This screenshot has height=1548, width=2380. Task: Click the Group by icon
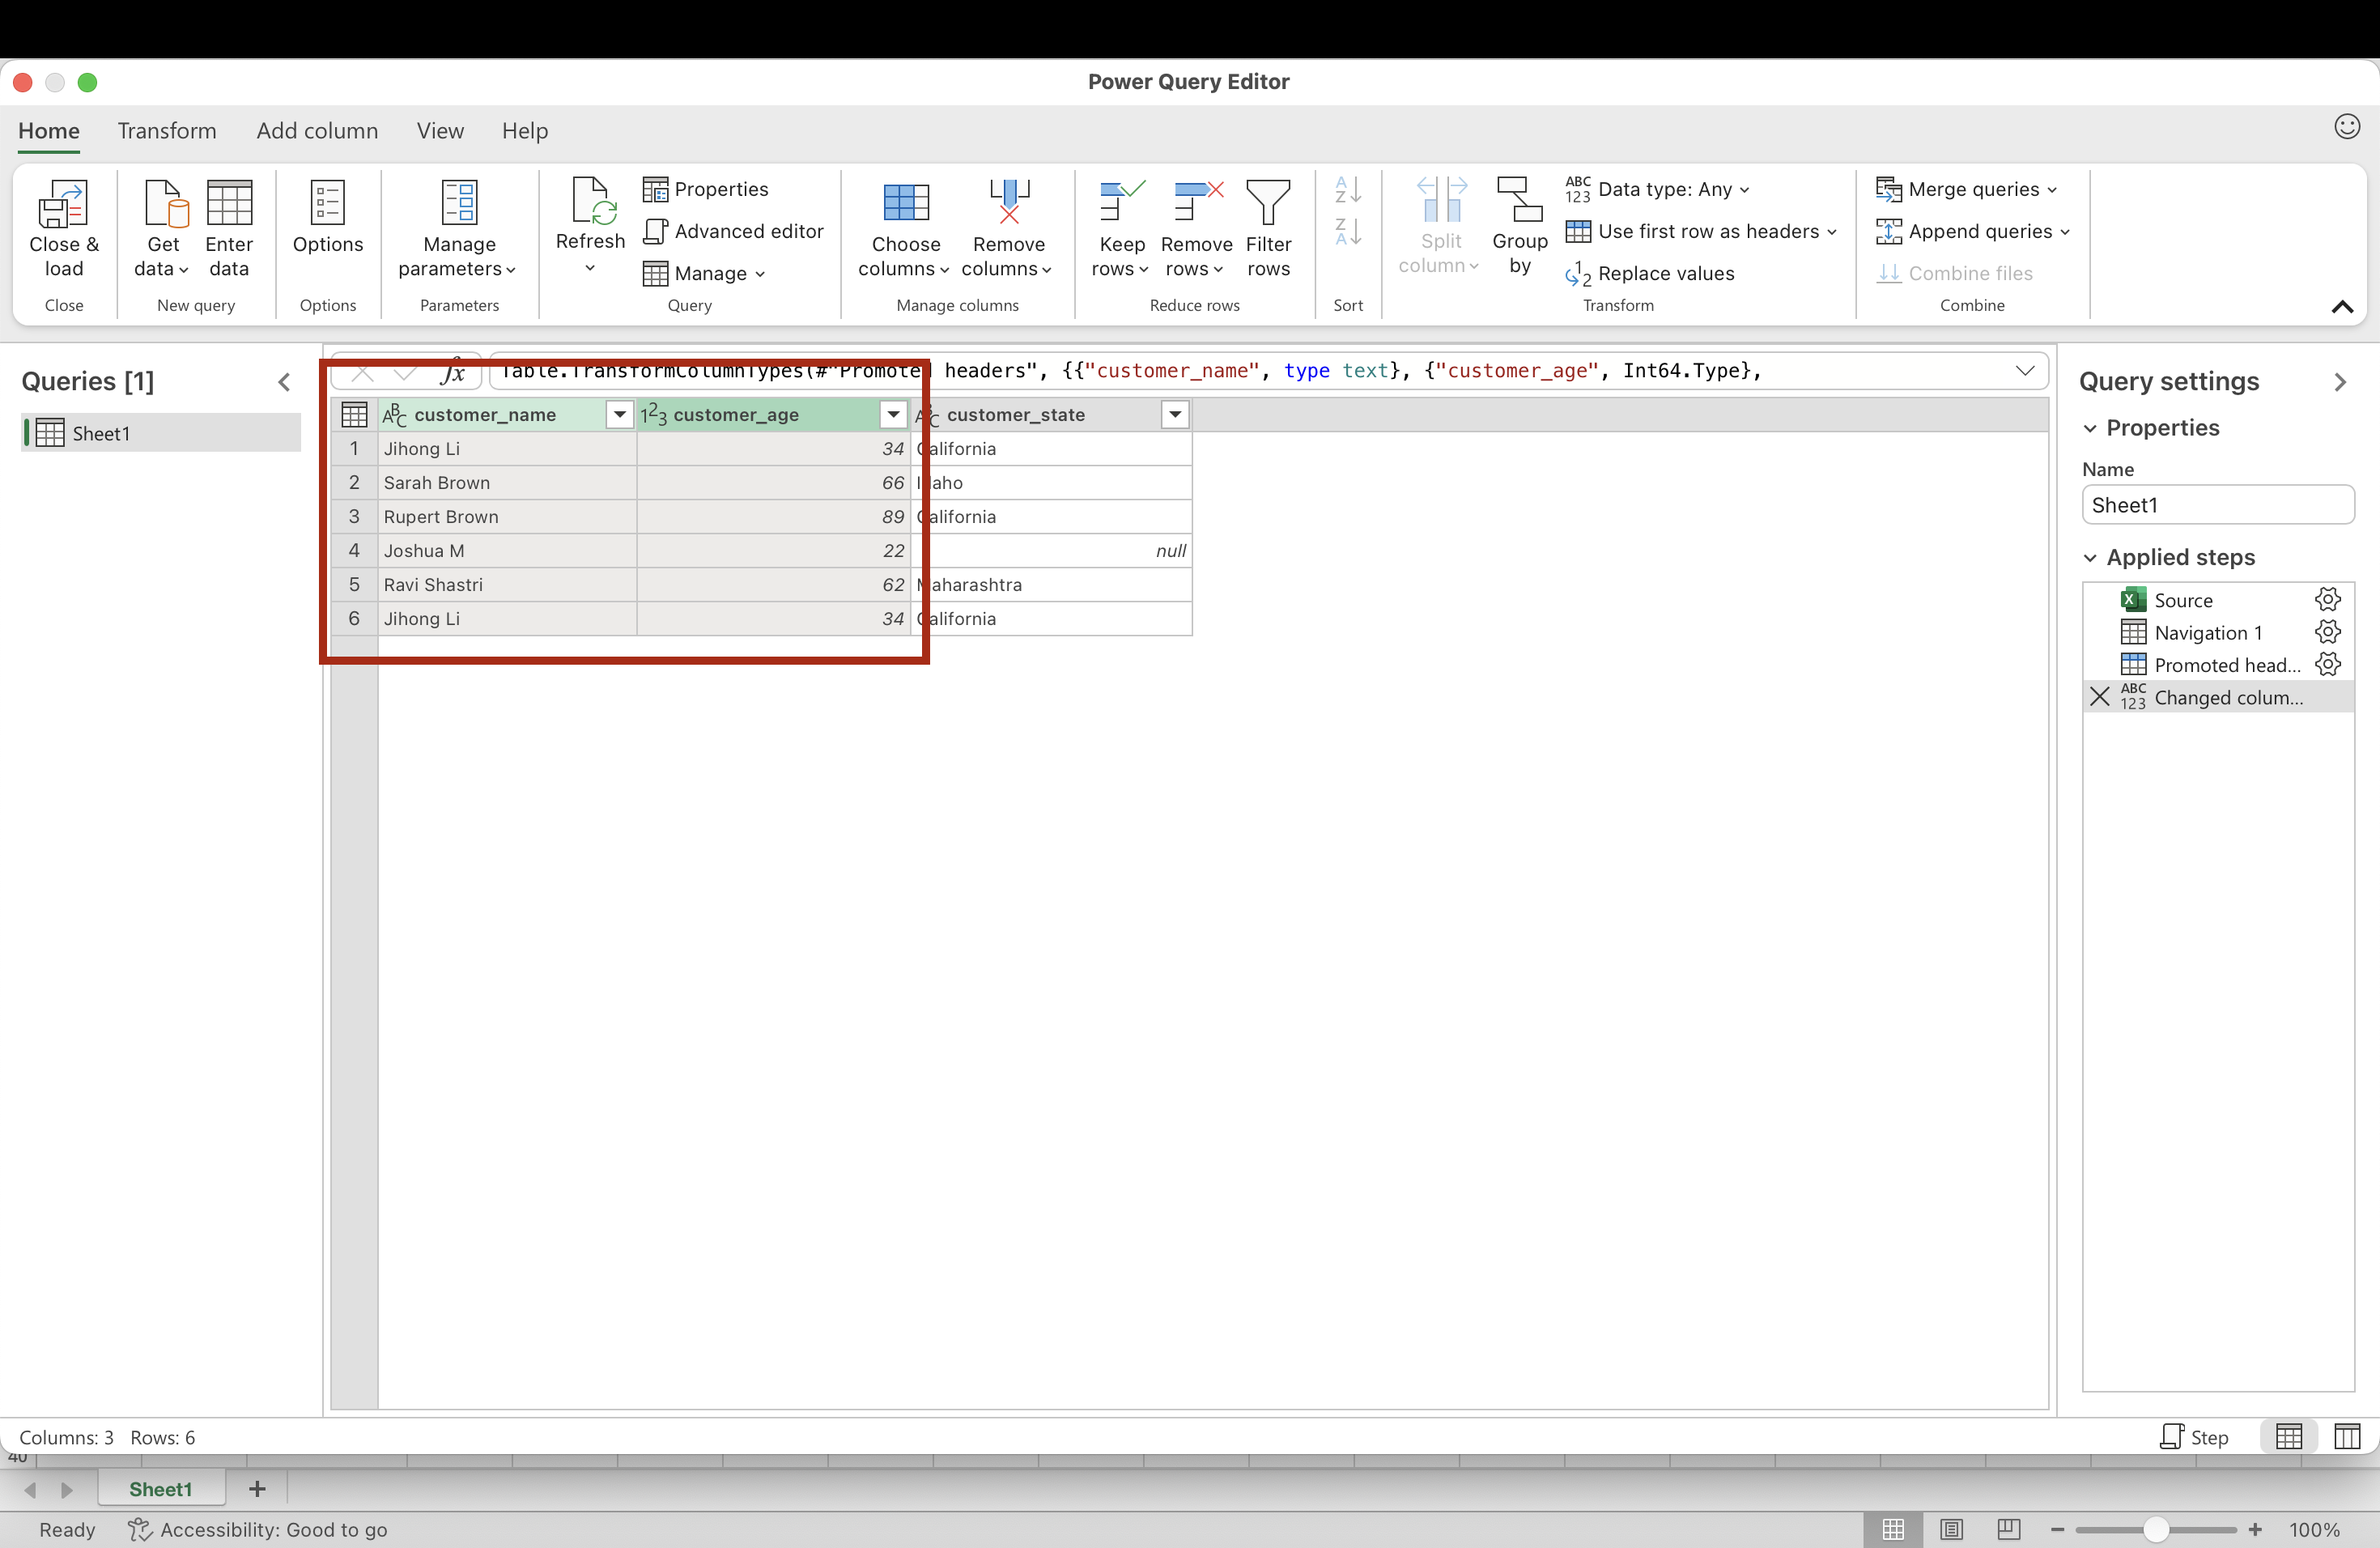tap(1519, 200)
